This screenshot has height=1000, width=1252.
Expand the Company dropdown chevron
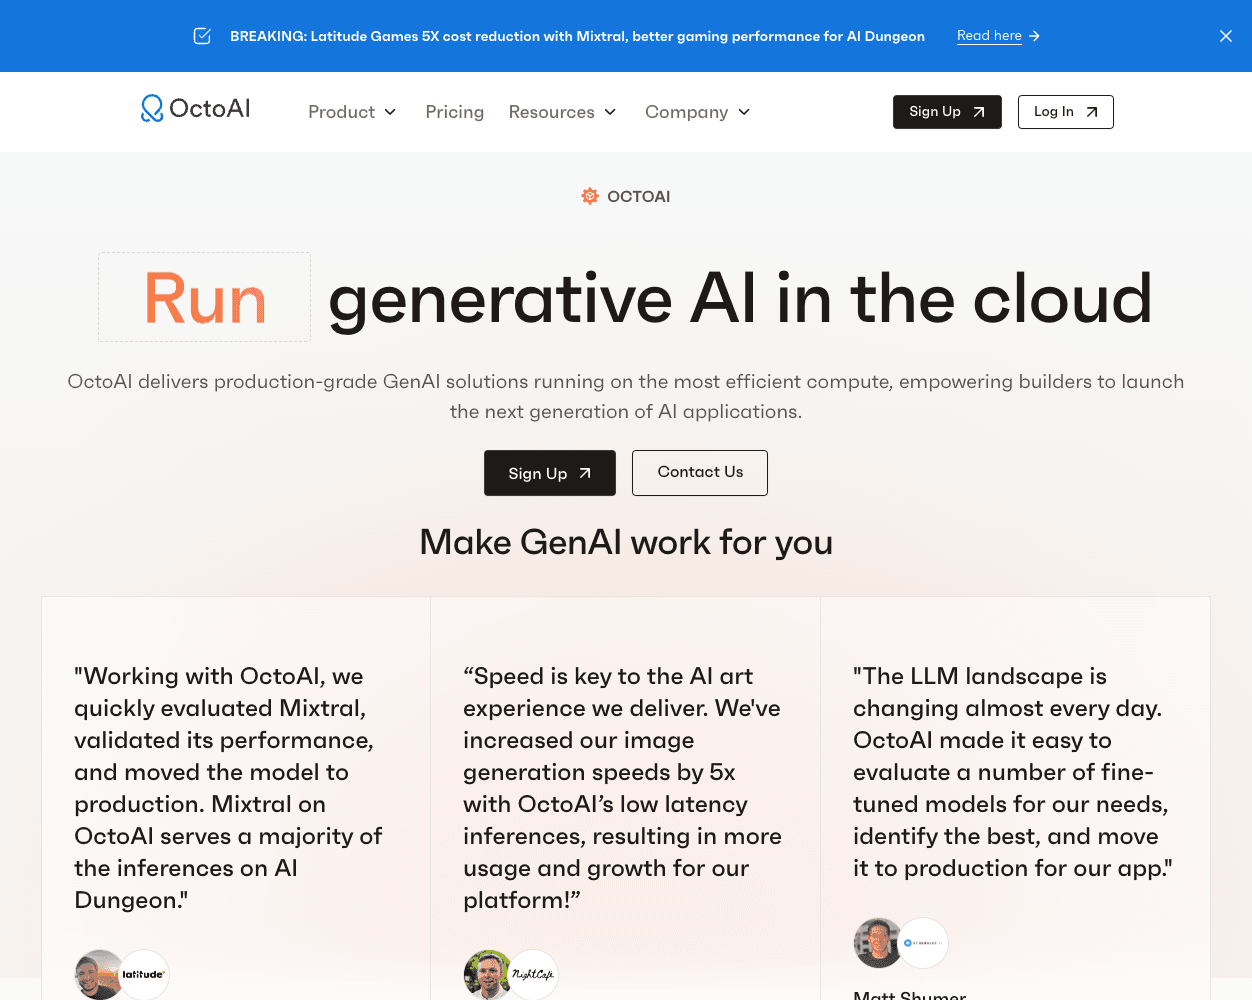744,112
